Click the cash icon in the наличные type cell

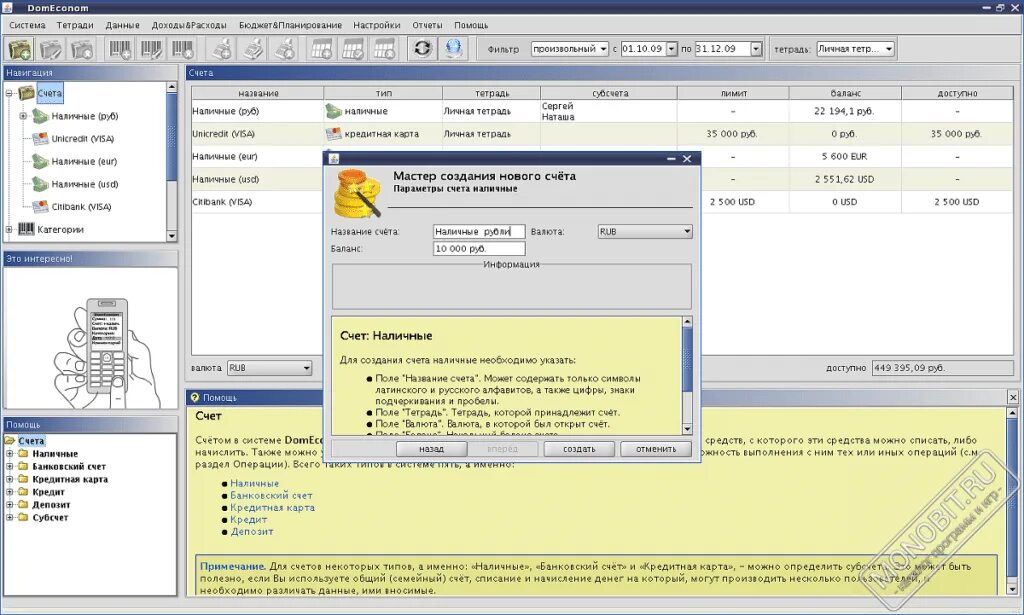tap(334, 111)
